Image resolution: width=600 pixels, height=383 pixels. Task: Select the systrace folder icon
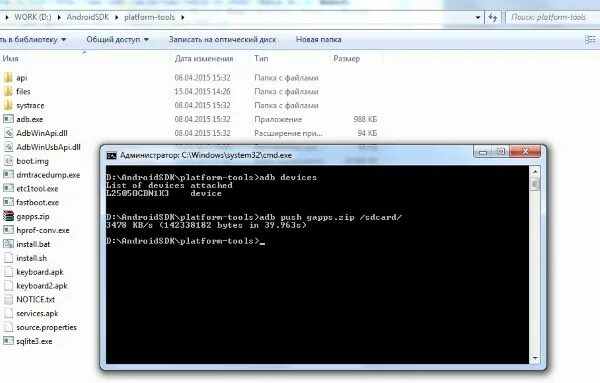pyautogui.click(x=8, y=105)
